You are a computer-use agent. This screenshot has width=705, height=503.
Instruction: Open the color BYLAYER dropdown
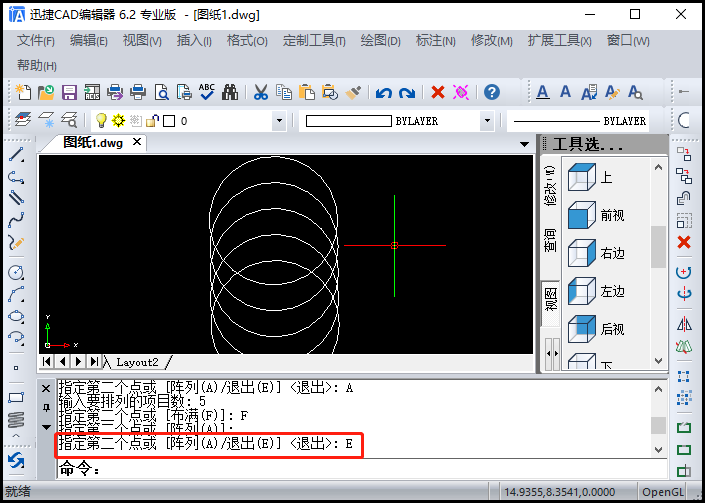pos(487,120)
